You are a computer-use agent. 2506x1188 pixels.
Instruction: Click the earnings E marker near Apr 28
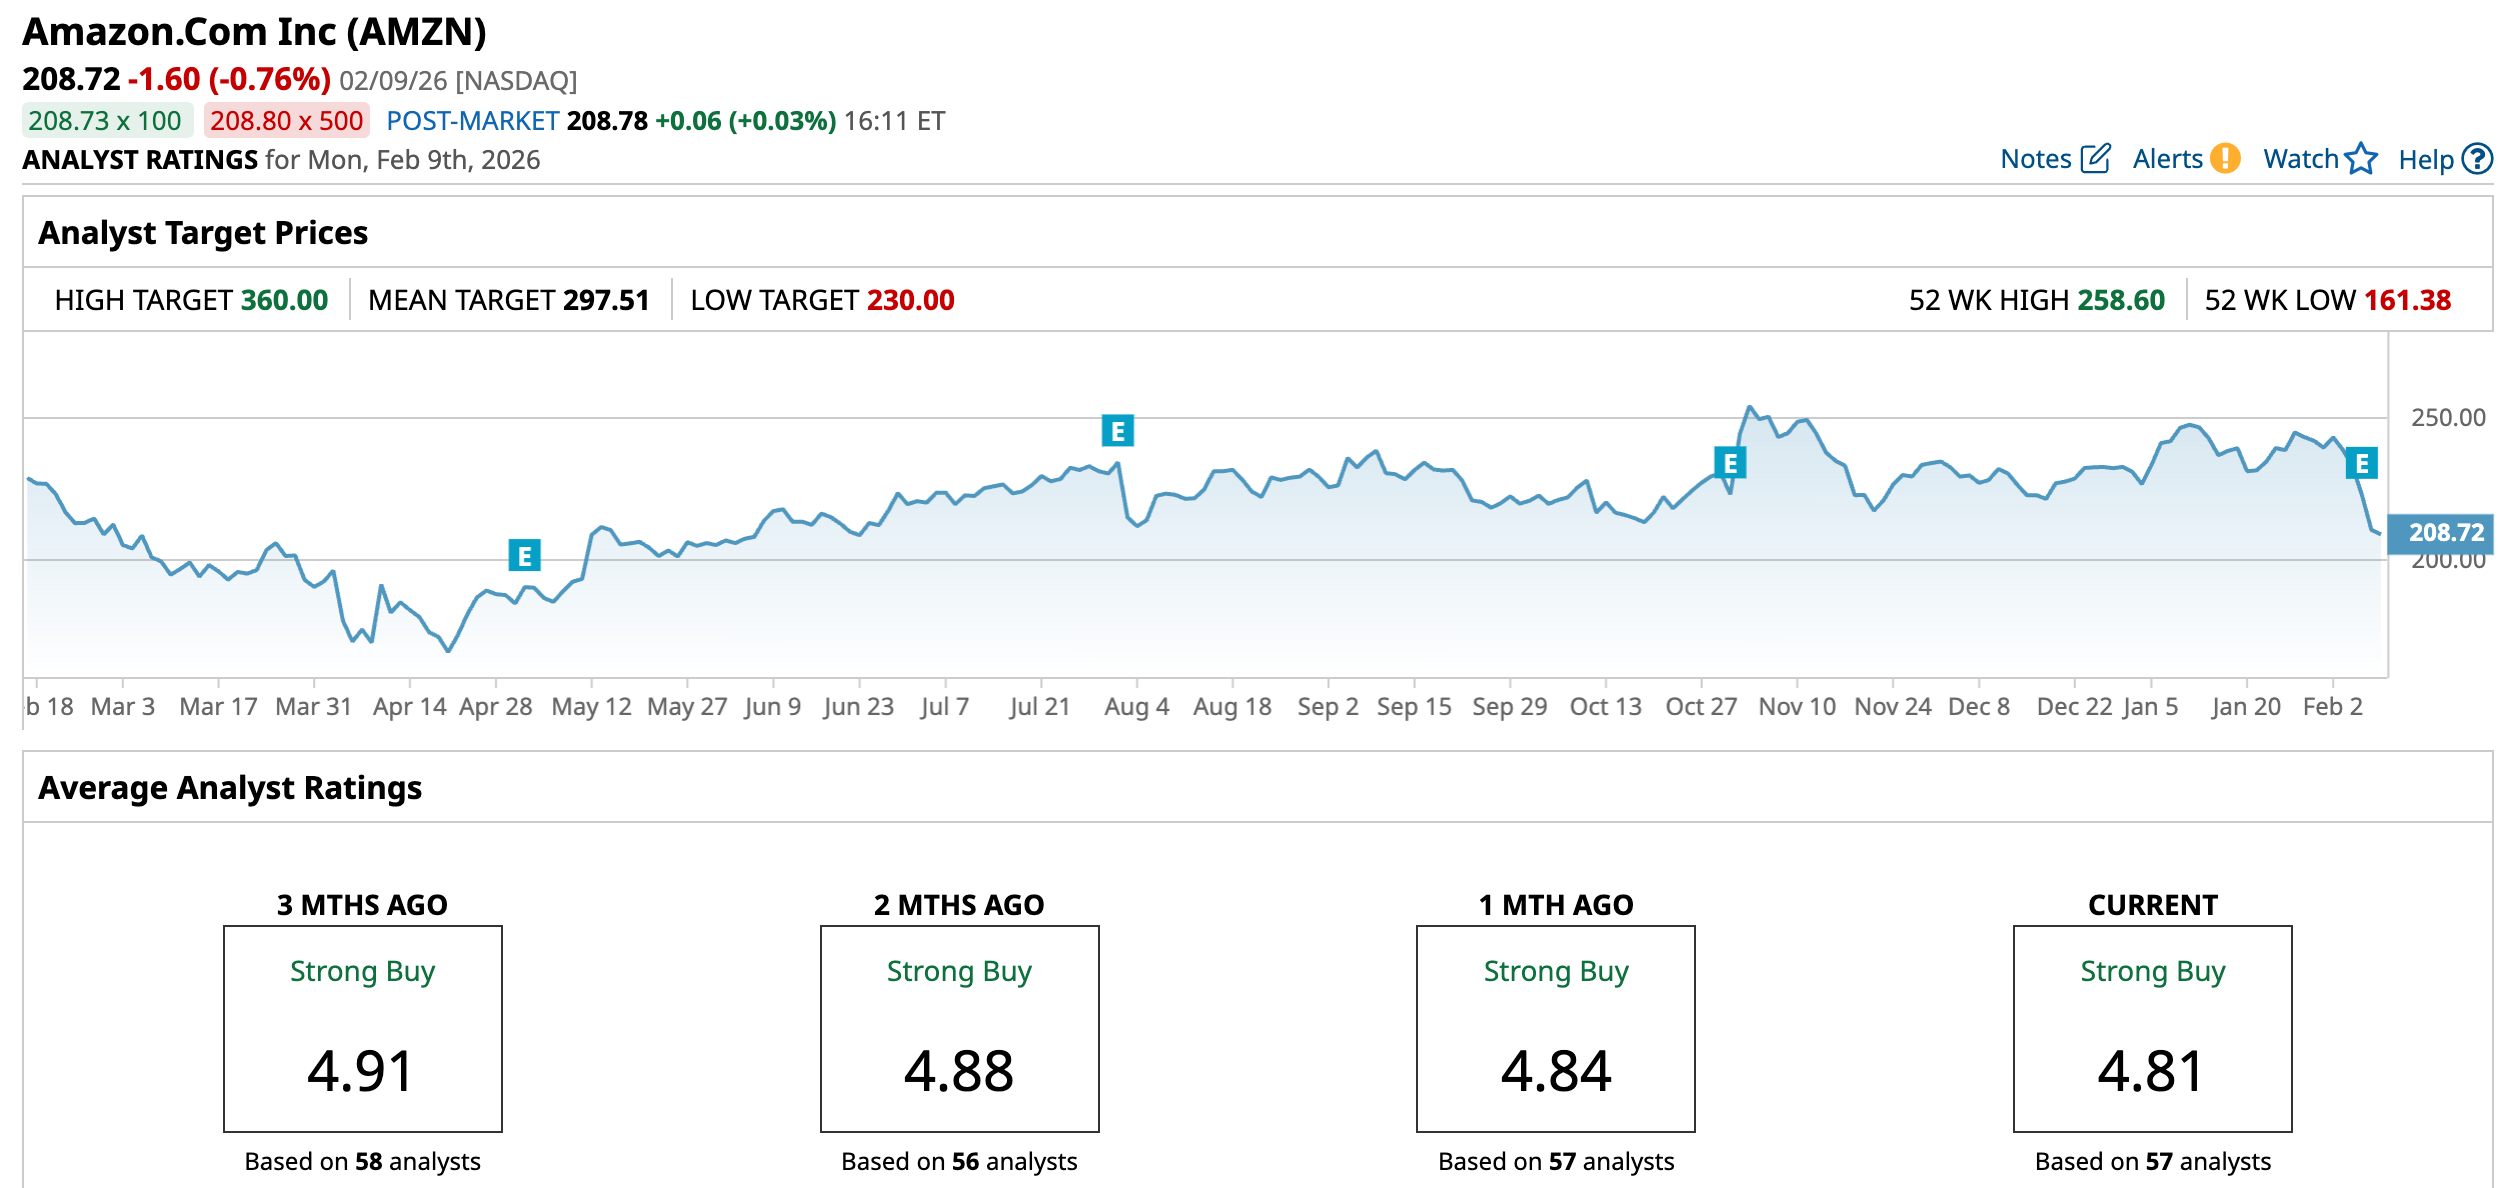[524, 556]
